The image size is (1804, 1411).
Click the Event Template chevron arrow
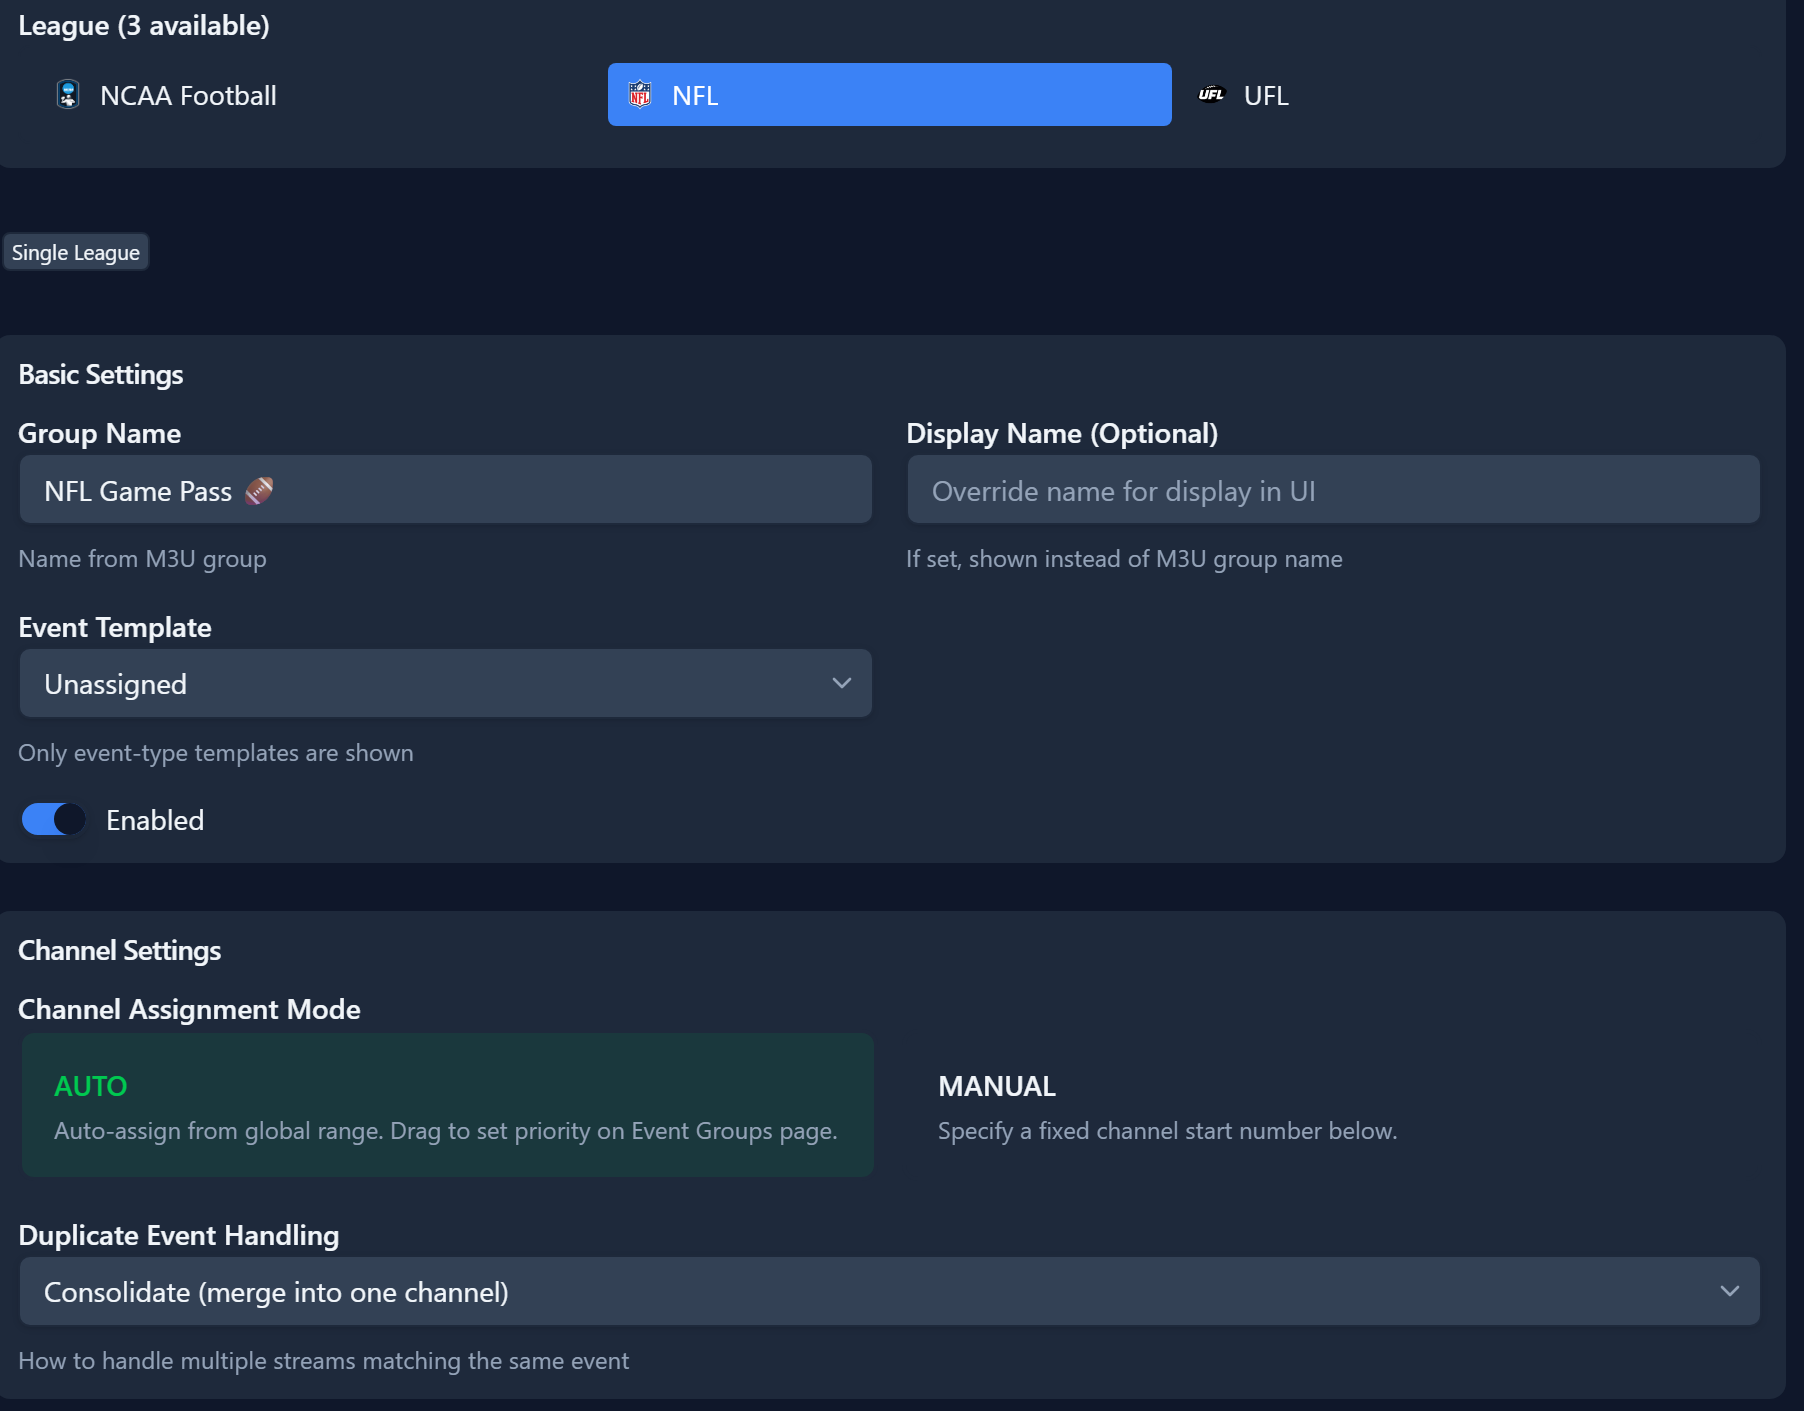[841, 683]
